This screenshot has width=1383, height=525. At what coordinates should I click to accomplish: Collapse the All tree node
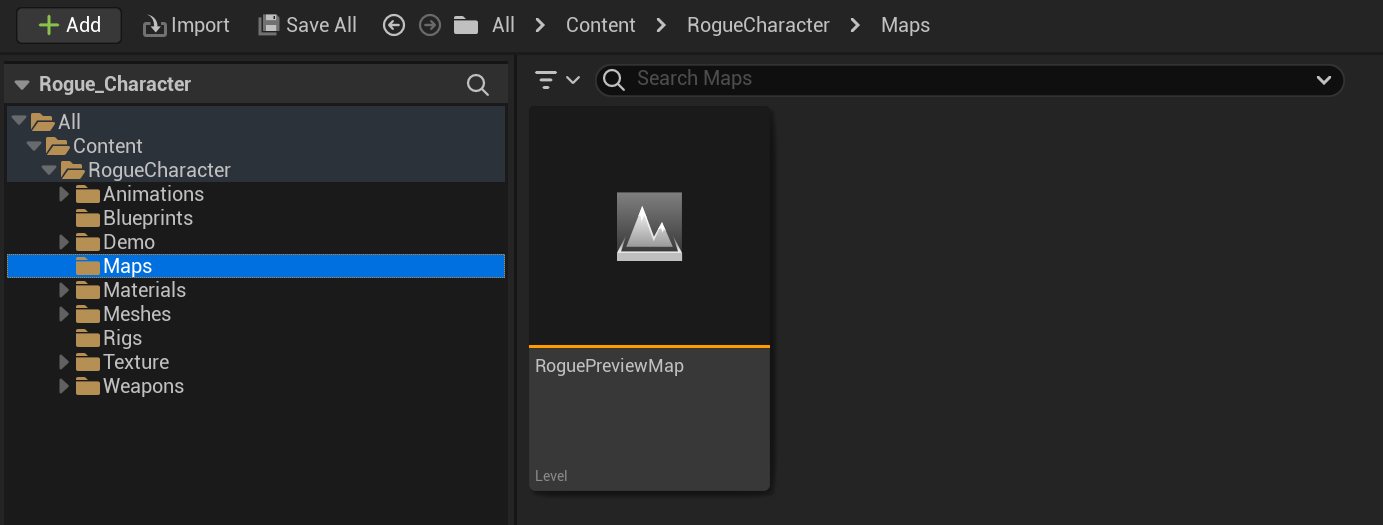tap(18, 121)
